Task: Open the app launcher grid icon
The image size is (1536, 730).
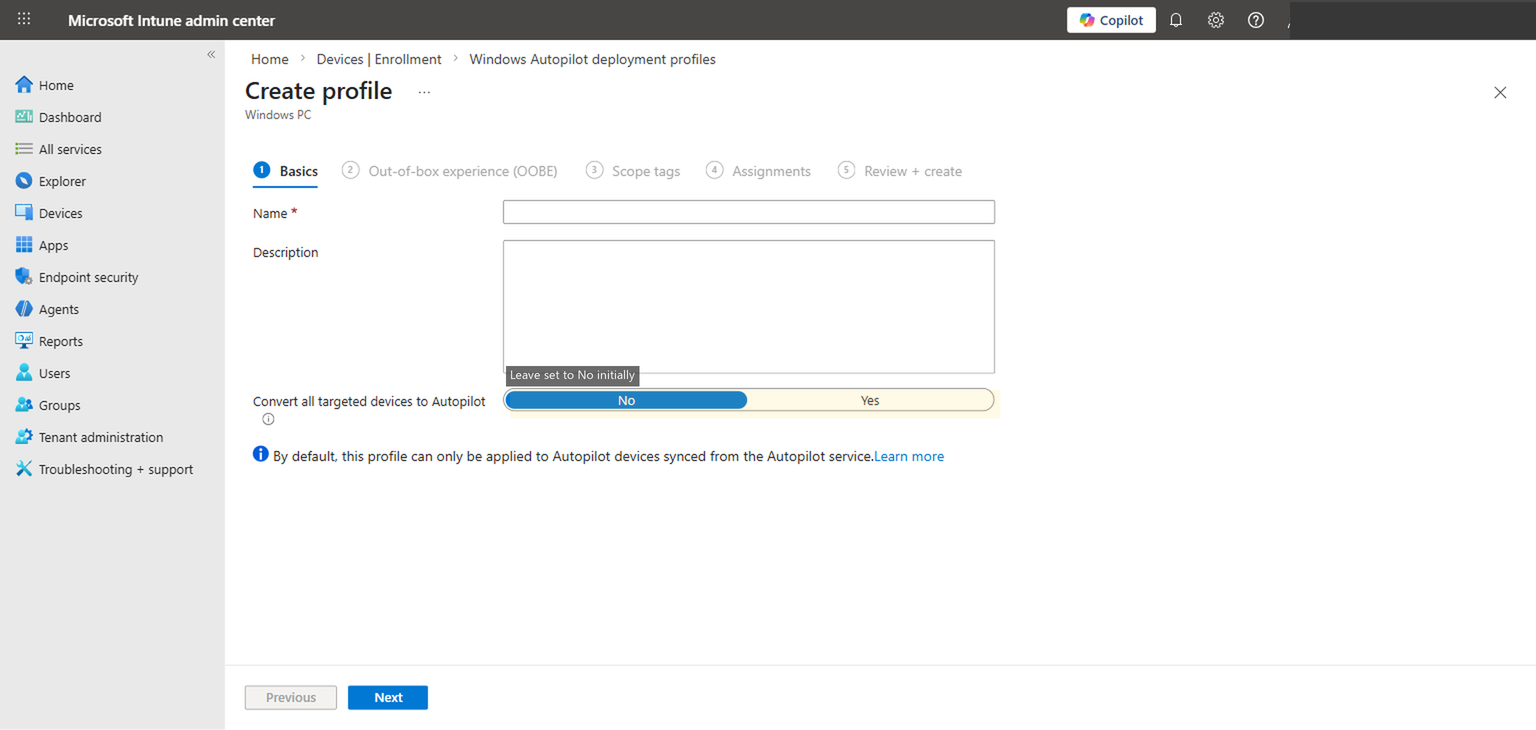Action: click(23, 19)
